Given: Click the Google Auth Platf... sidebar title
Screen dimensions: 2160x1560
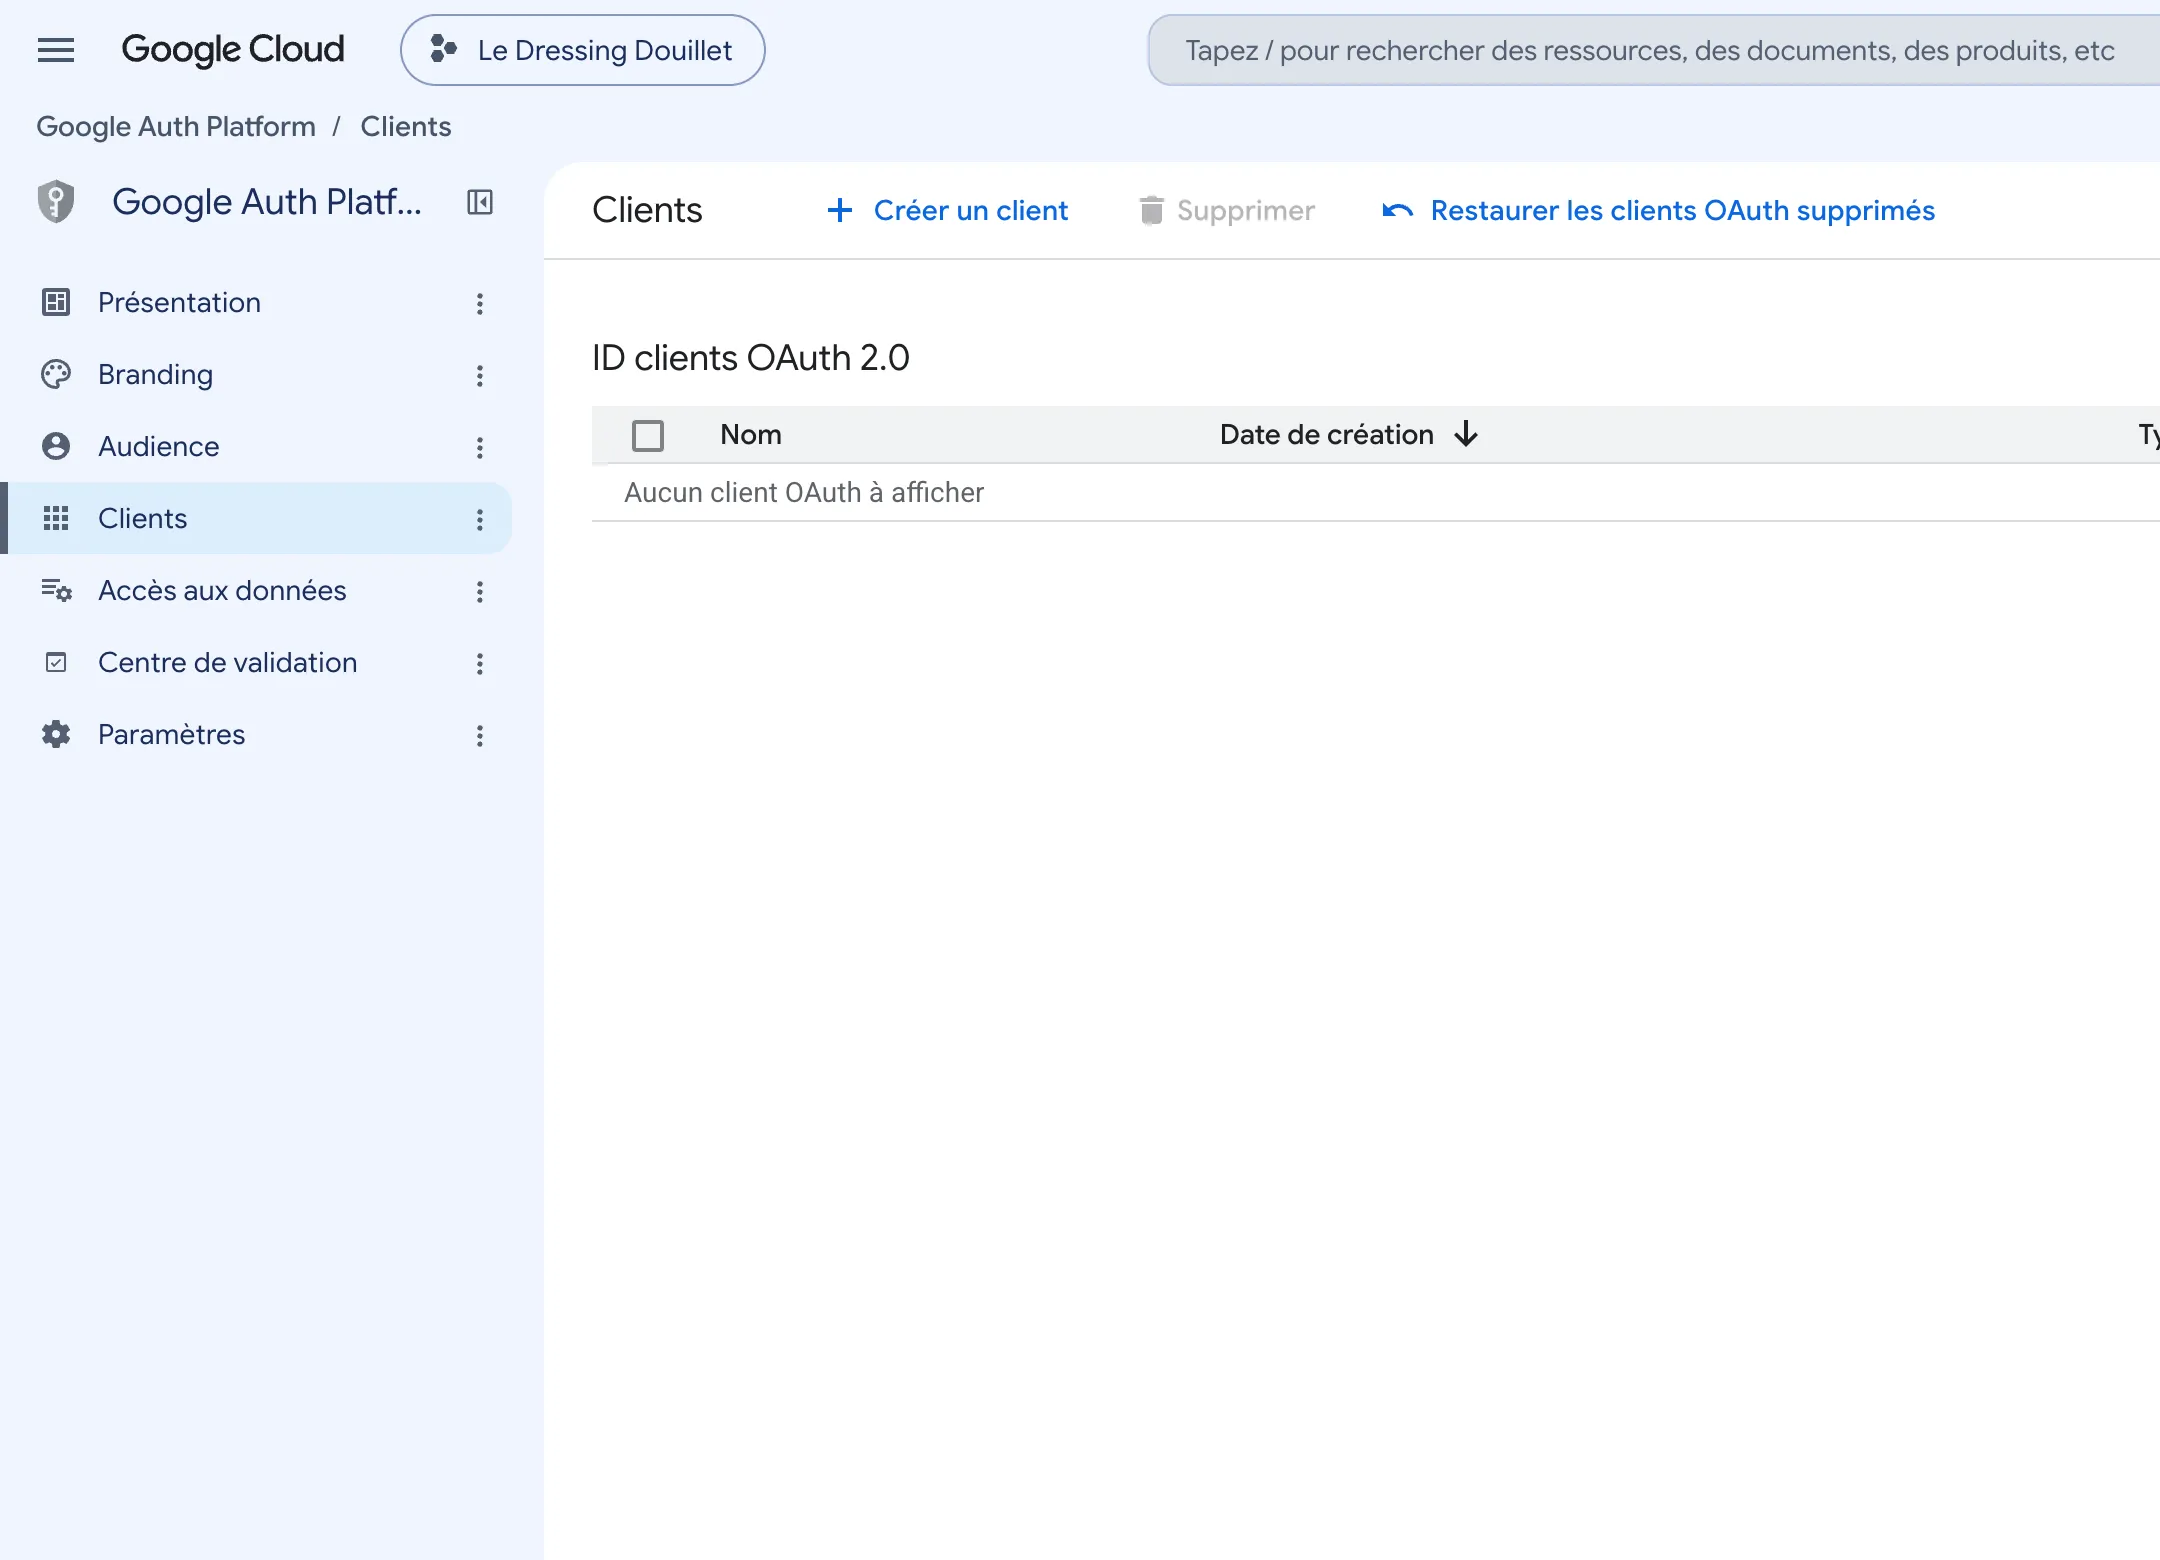Looking at the screenshot, I should click(267, 202).
